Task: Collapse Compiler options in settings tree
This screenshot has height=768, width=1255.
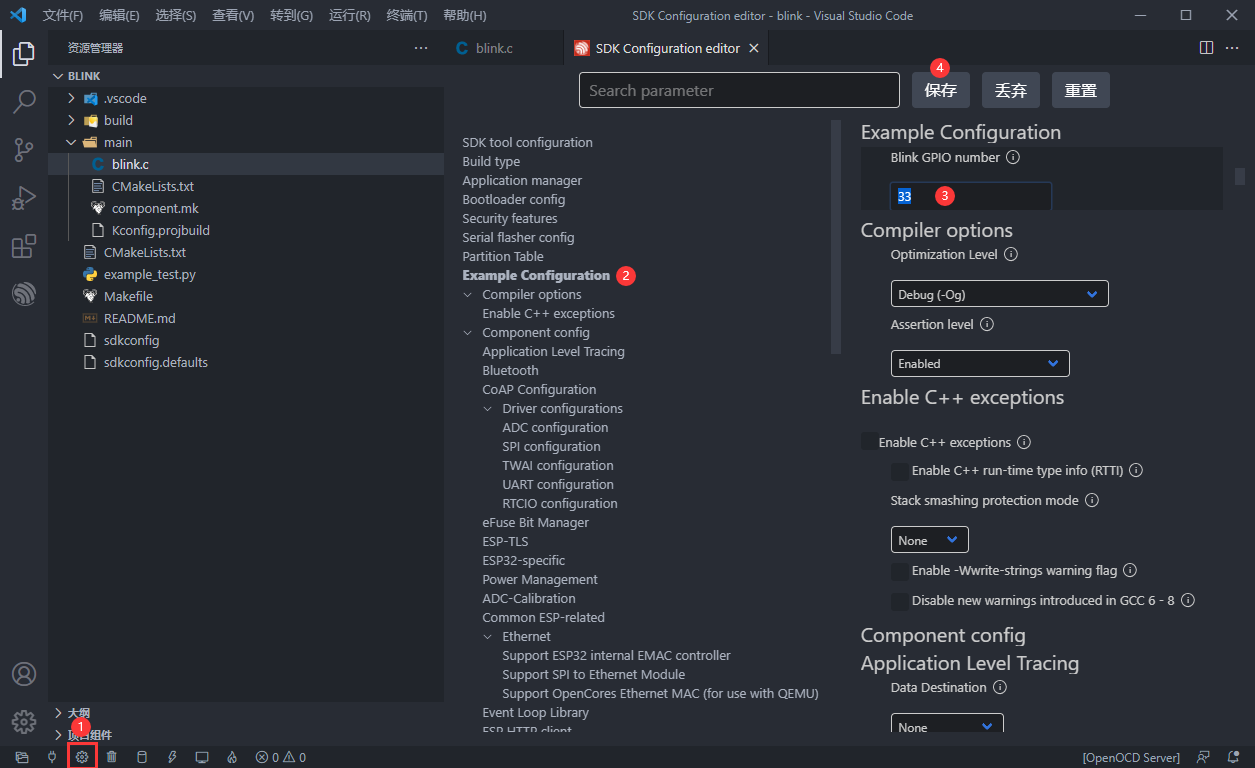Action: pos(467,295)
